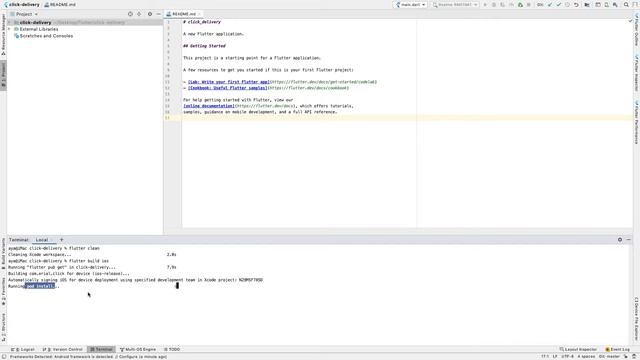
Task: Expand the External Libraries node
Action: (10, 29)
